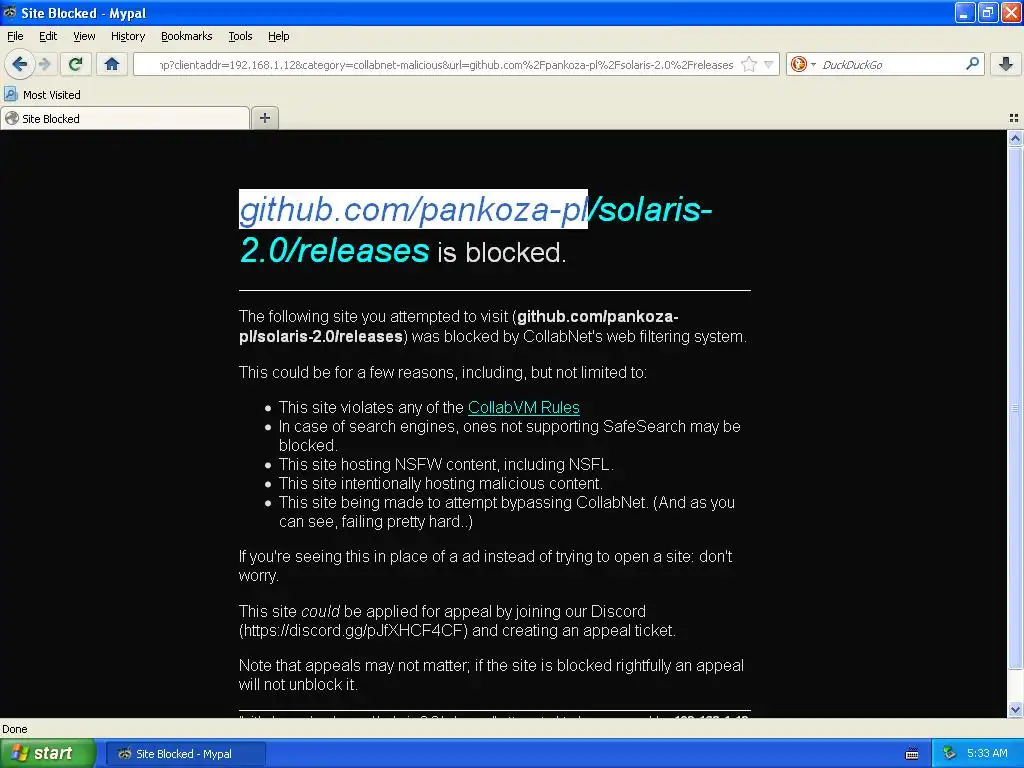Image resolution: width=1024 pixels, height=768 pixels.
Task: Click the network tray icon
Action: pos(949,754)
